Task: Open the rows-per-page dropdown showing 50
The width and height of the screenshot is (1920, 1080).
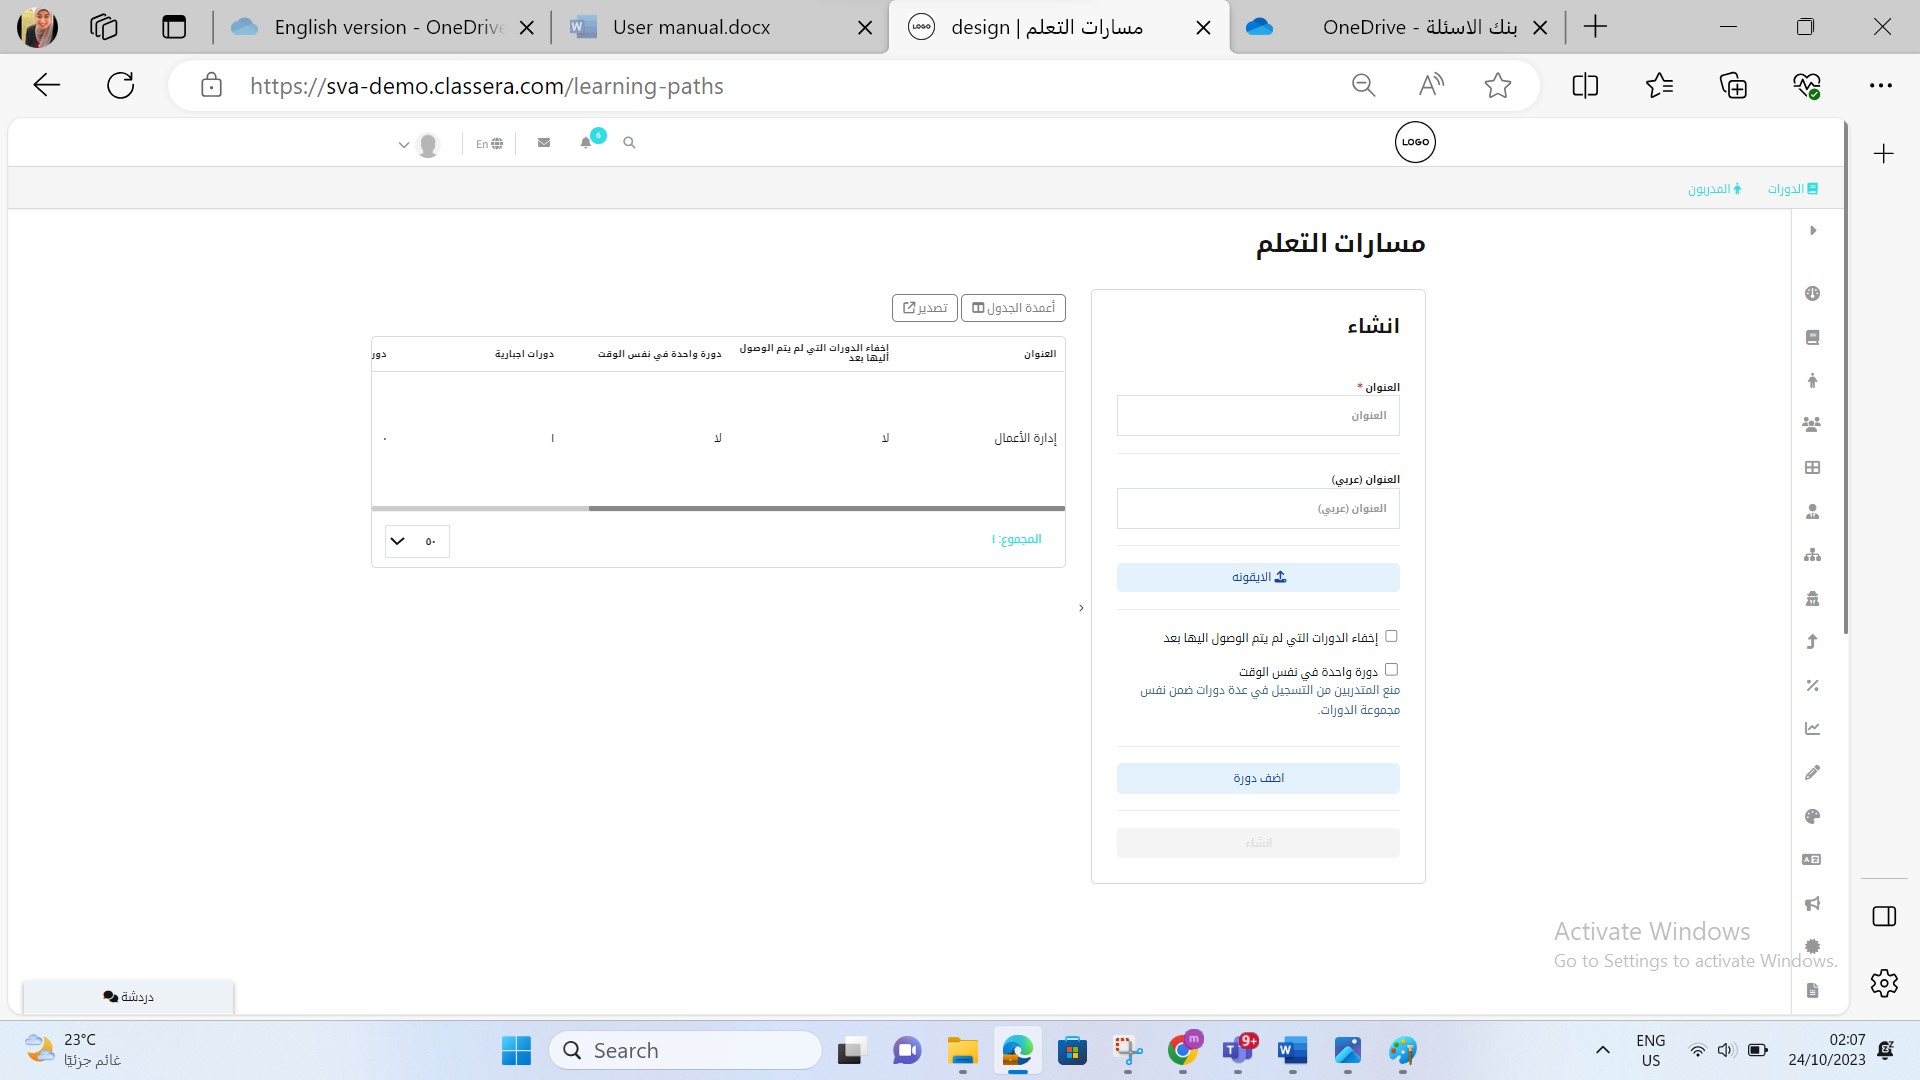Action: [417, 541]
